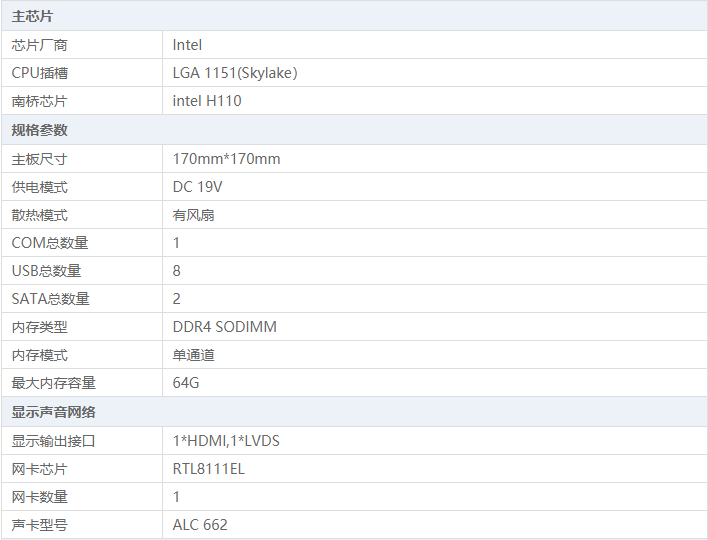The image size is (708, 540).
Task: Select the 64G max memory value
Action: click(187, 383)
